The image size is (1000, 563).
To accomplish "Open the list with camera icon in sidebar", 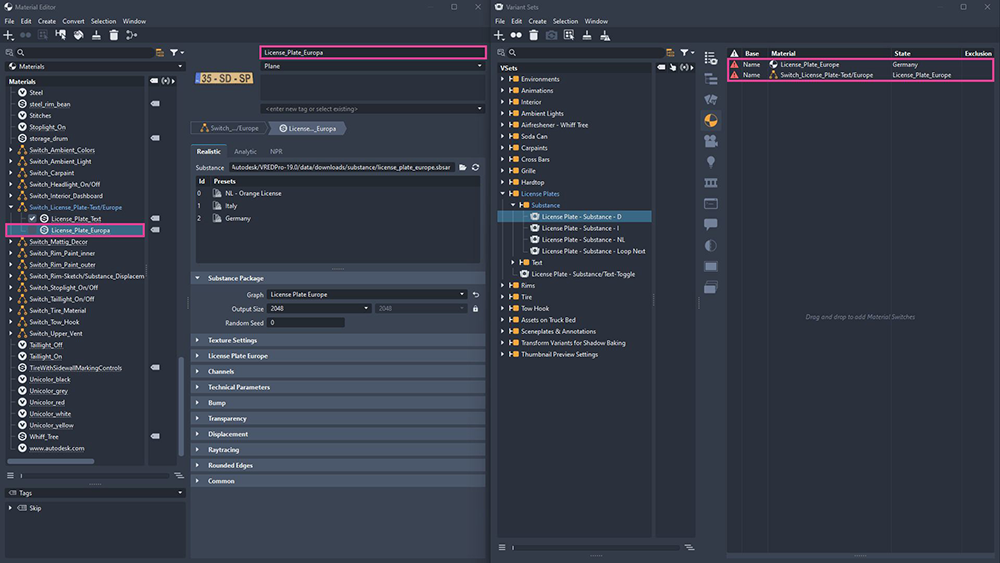I will tap(710, 58).
